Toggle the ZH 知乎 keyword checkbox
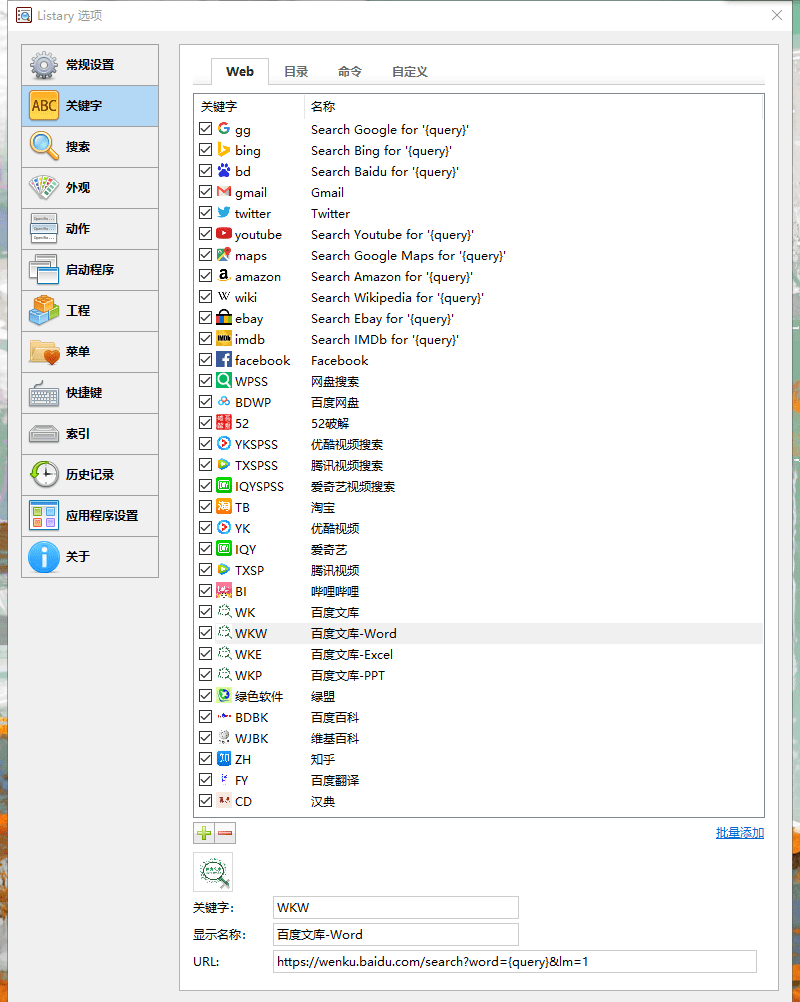800x1002 pixels. (x=206, y=760)
